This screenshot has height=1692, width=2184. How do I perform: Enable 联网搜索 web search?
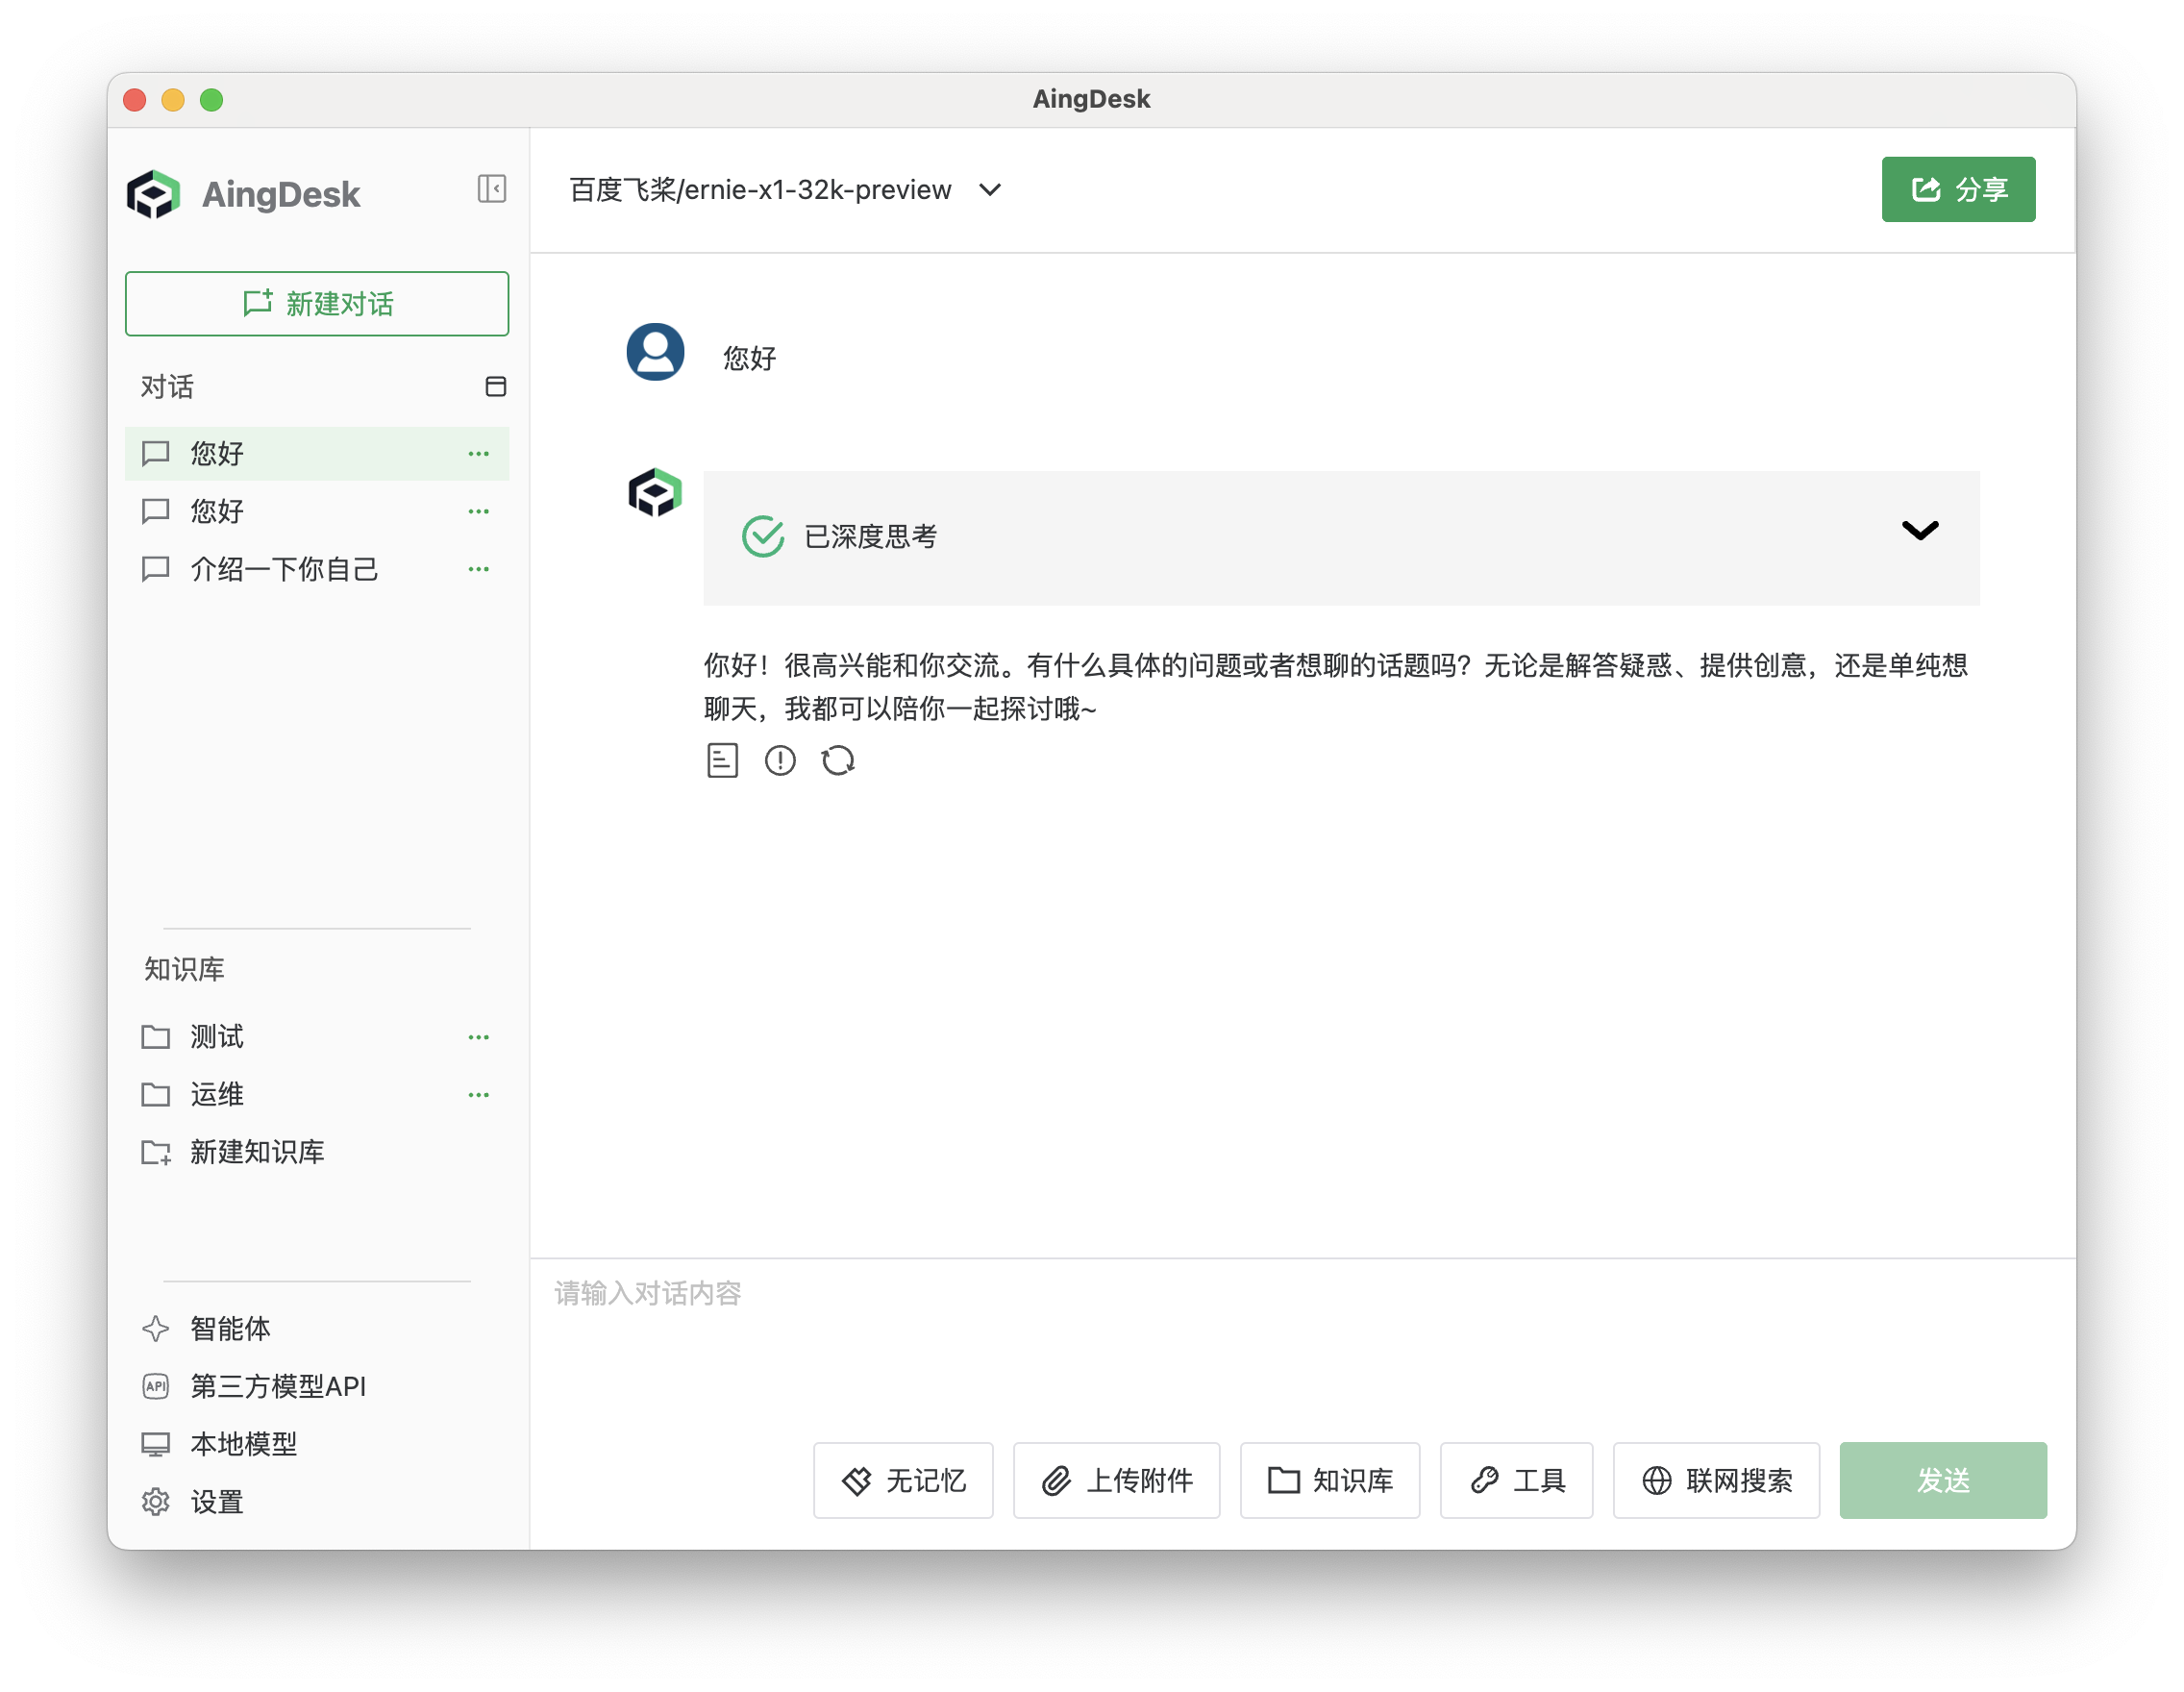pyautogui.click(x=1716, y=1481)
